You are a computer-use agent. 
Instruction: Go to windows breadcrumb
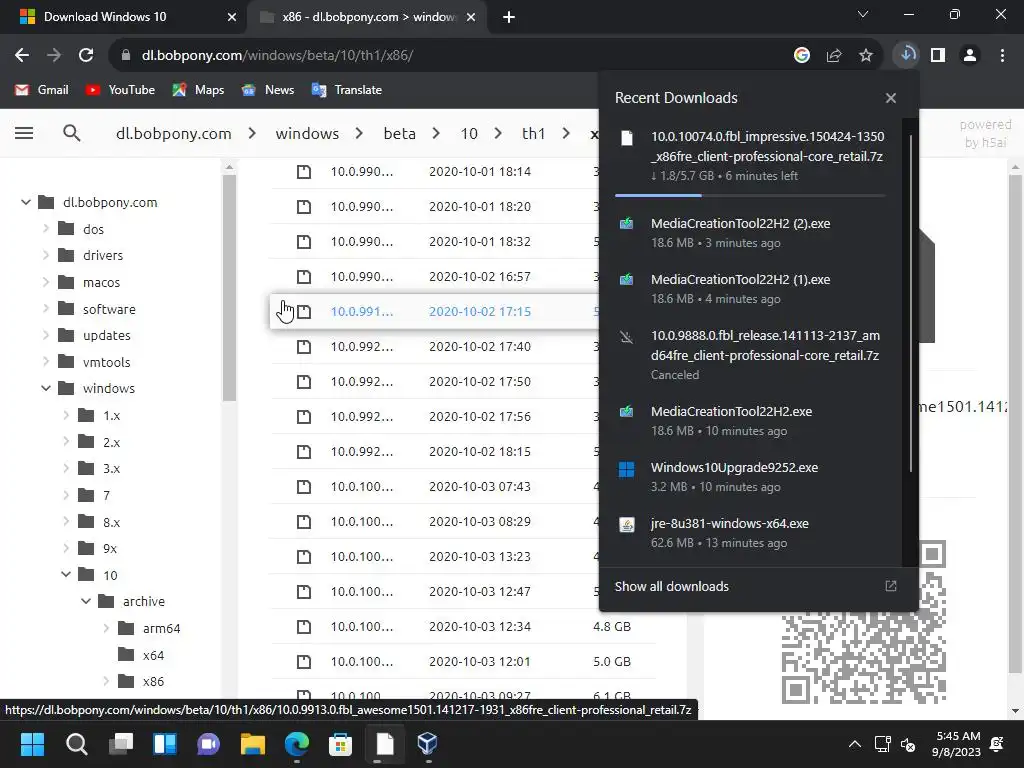coord(307,133)
